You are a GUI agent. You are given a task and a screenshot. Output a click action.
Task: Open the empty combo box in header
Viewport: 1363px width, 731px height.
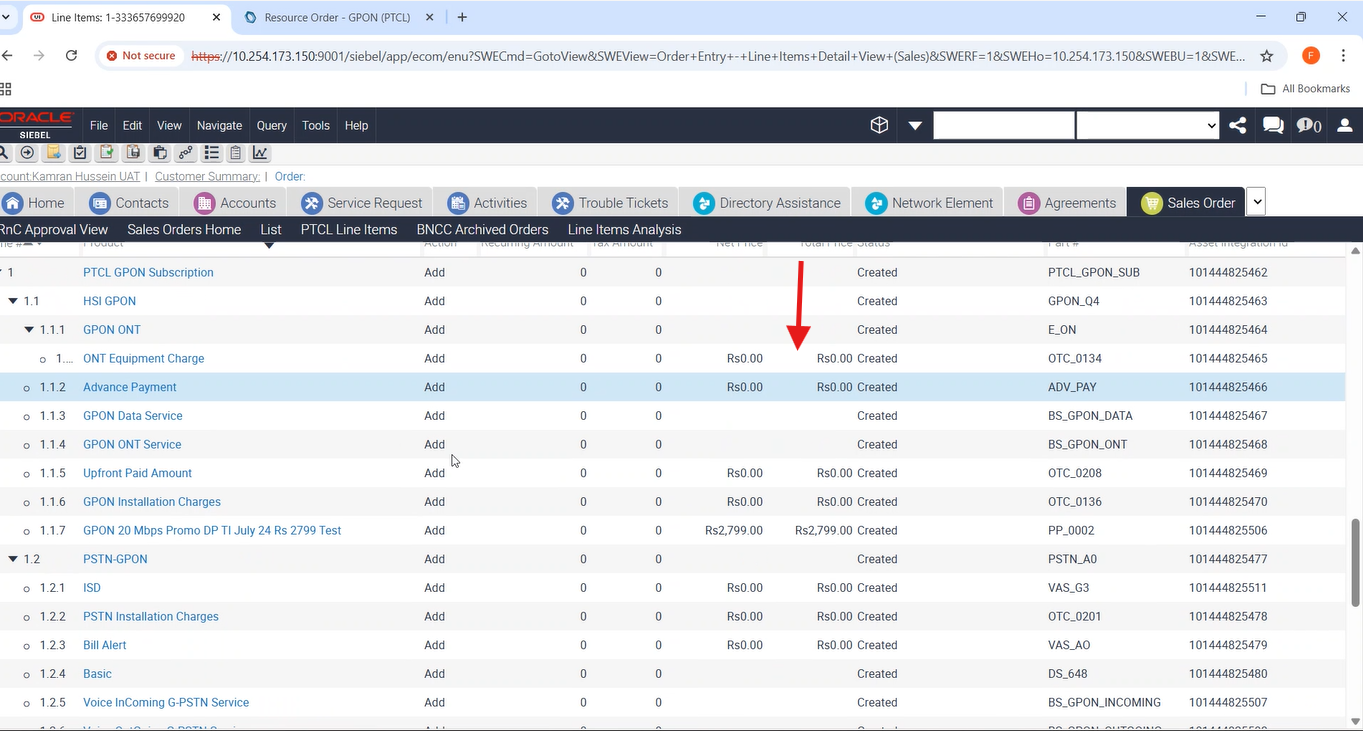(x=1147, y=125)
